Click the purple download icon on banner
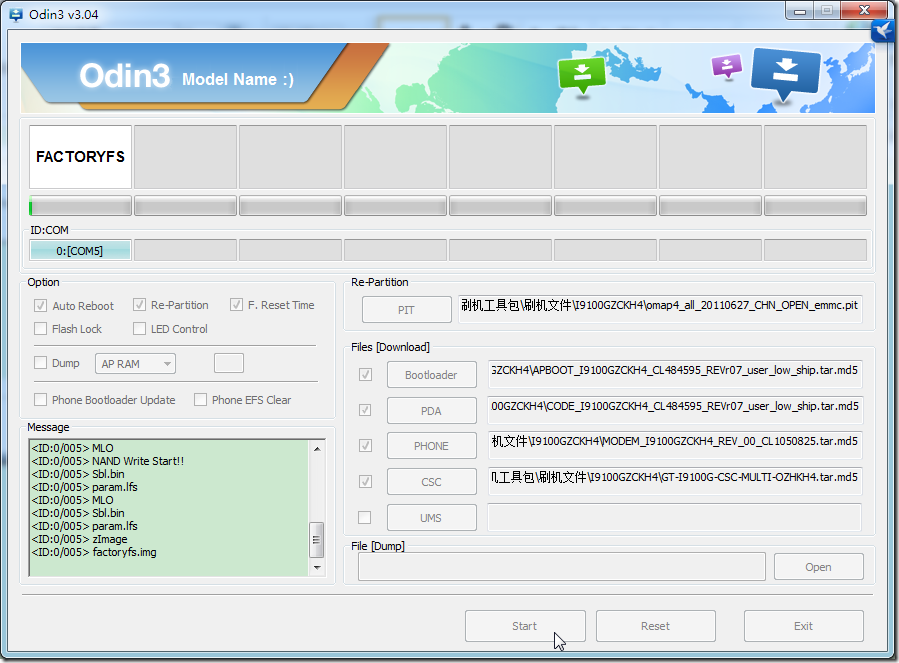899x663 pixels. (x=726, y=65)
